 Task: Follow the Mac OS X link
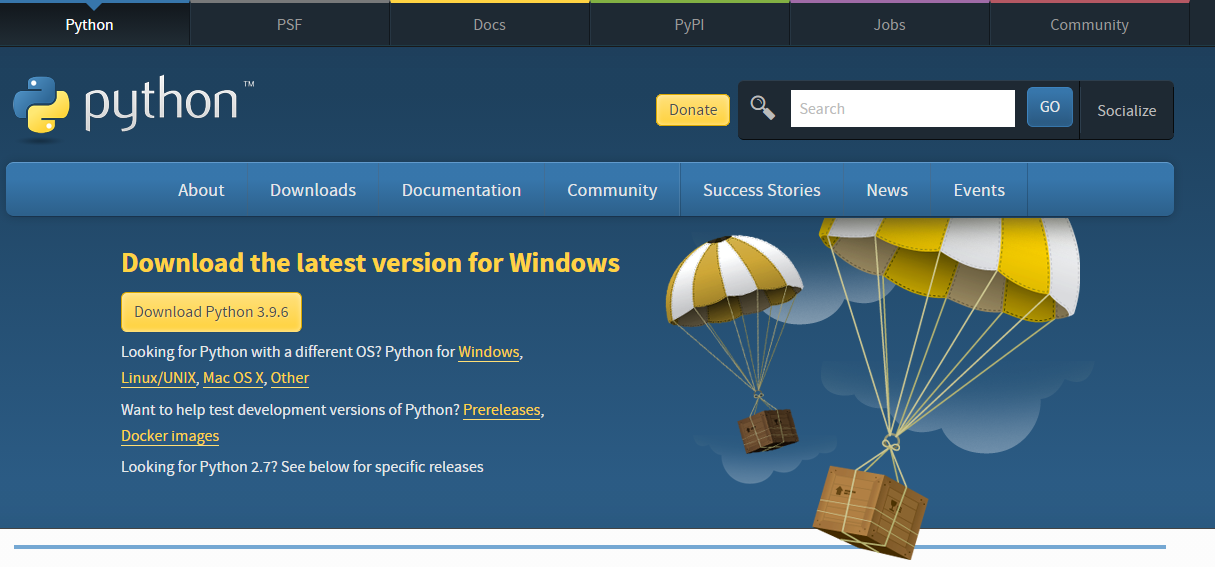233,378
